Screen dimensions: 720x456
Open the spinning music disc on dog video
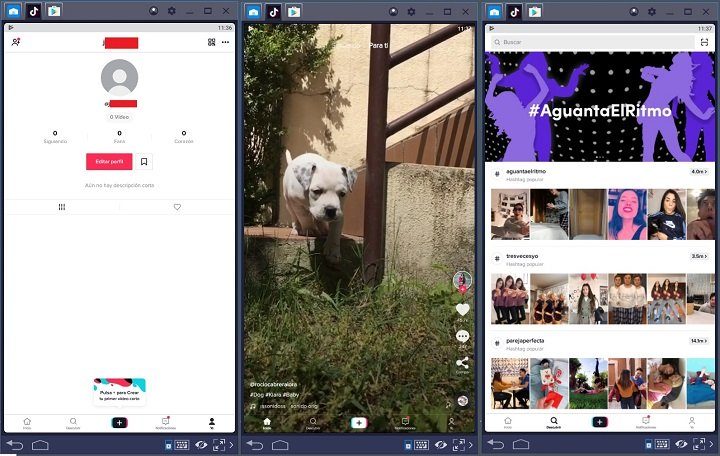[463, 400]
